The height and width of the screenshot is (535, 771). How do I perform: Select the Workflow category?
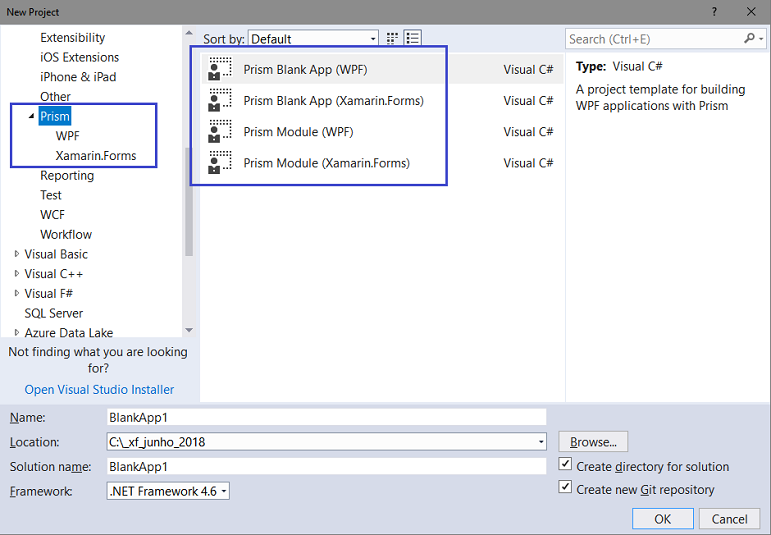tap(66, 235)
